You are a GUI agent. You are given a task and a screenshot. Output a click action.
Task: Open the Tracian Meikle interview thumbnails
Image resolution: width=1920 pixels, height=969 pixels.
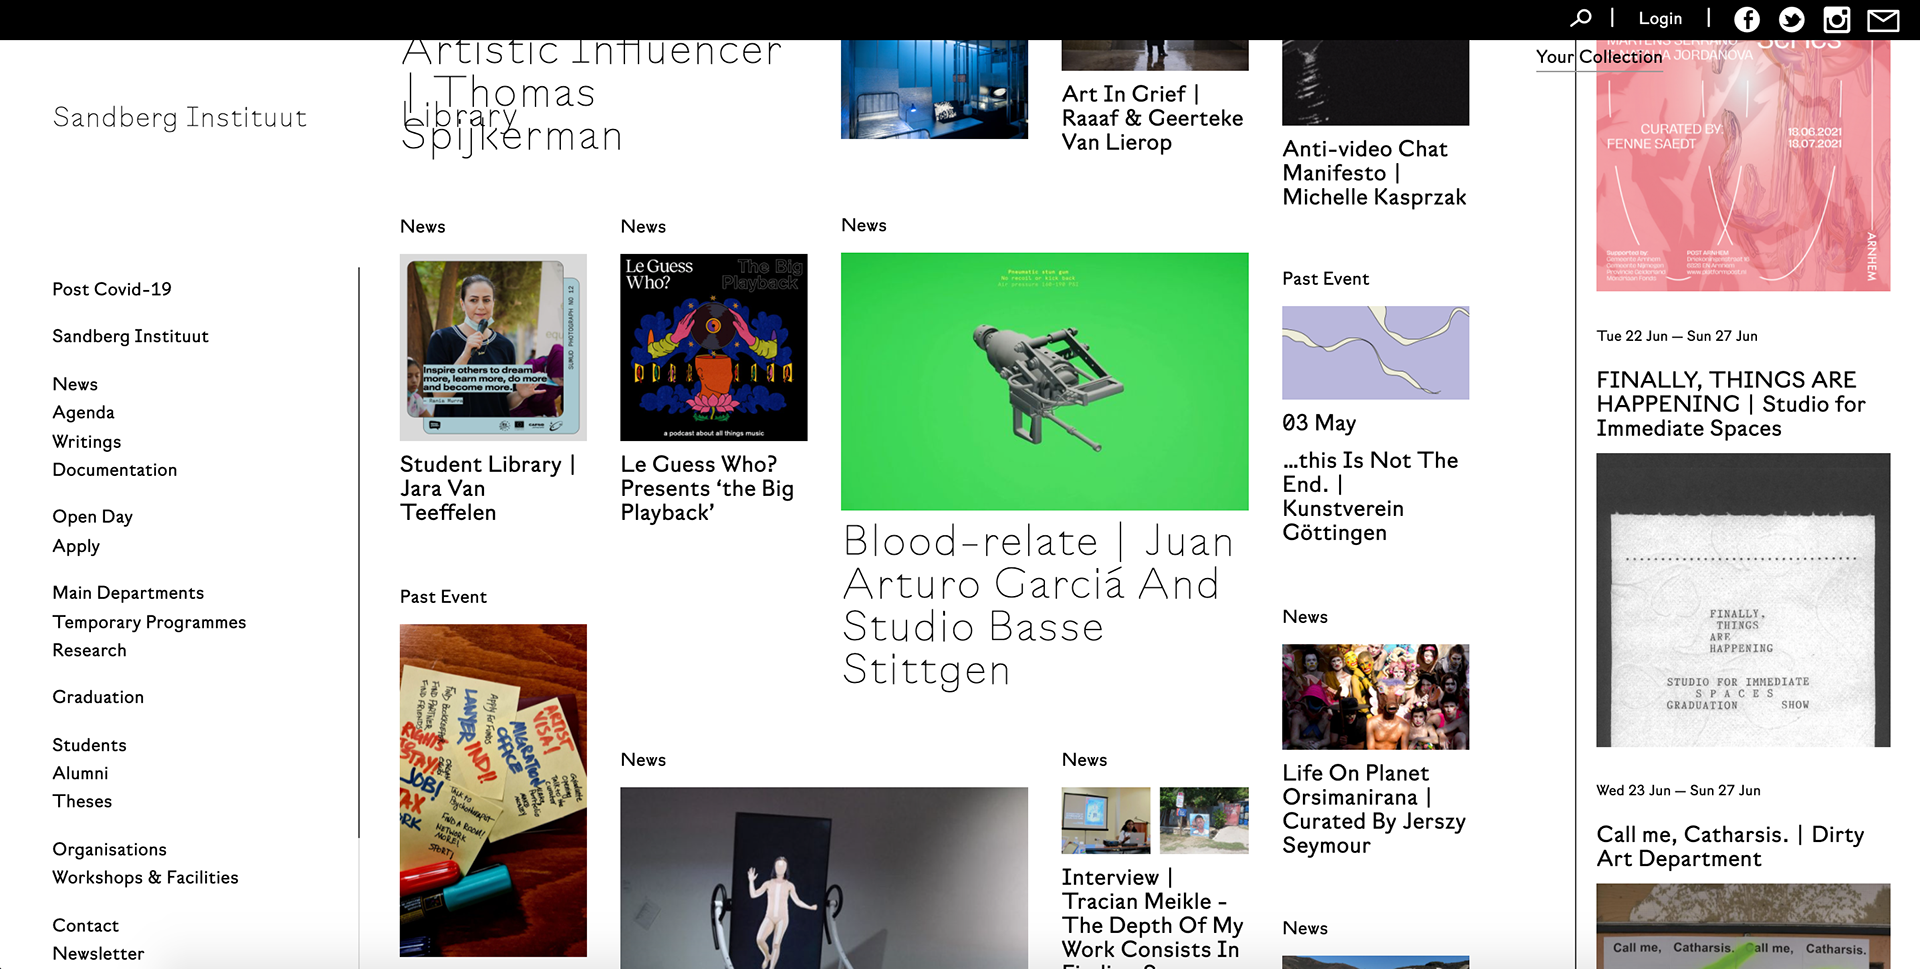coord(1155,820)
